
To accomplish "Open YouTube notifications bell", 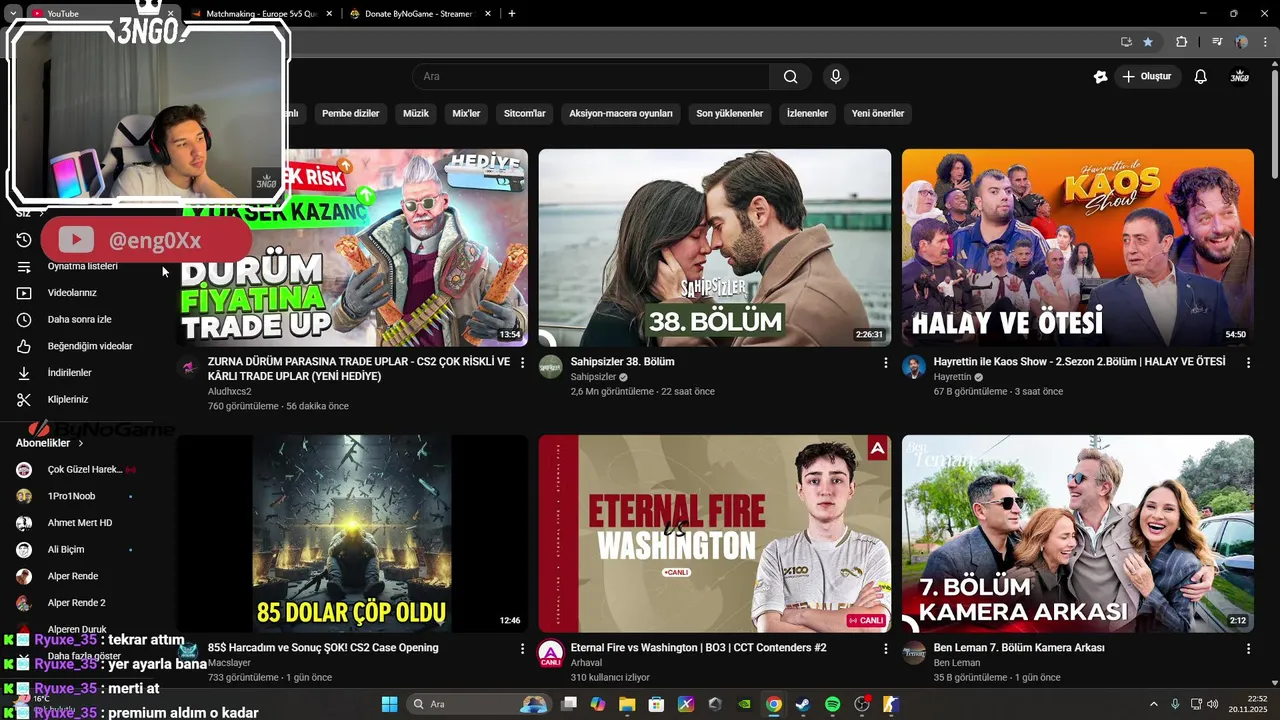I will tap(1201, 77).
